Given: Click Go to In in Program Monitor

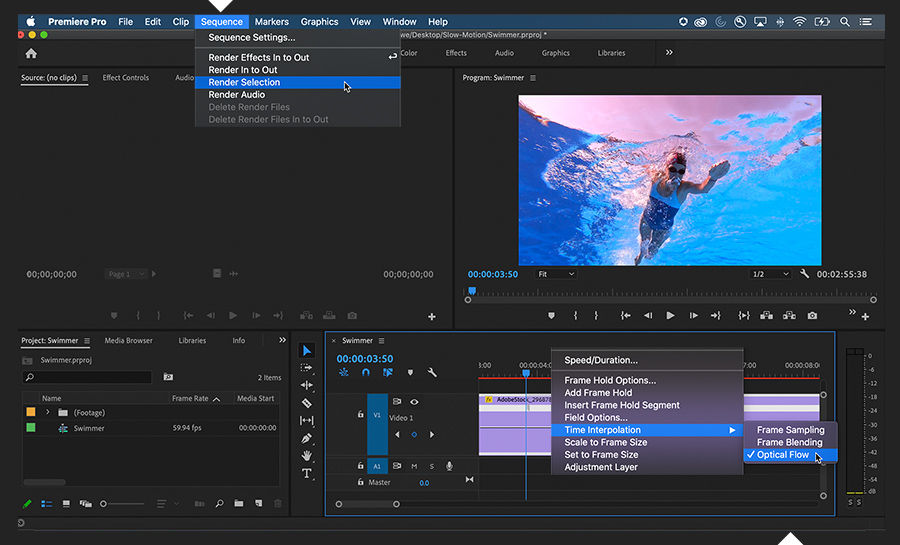Looking at the screenshot, I should coord(626,316).
